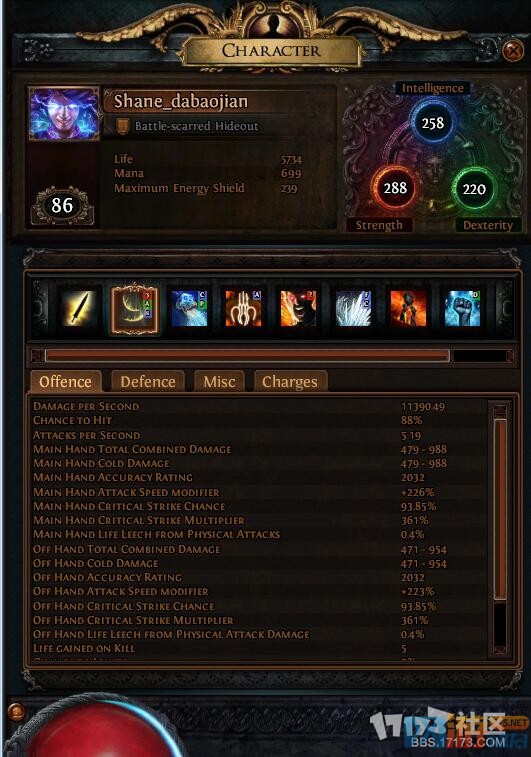
Task: Click the Dexterity attribute orb 220
Action: click(x=474, y=189)
